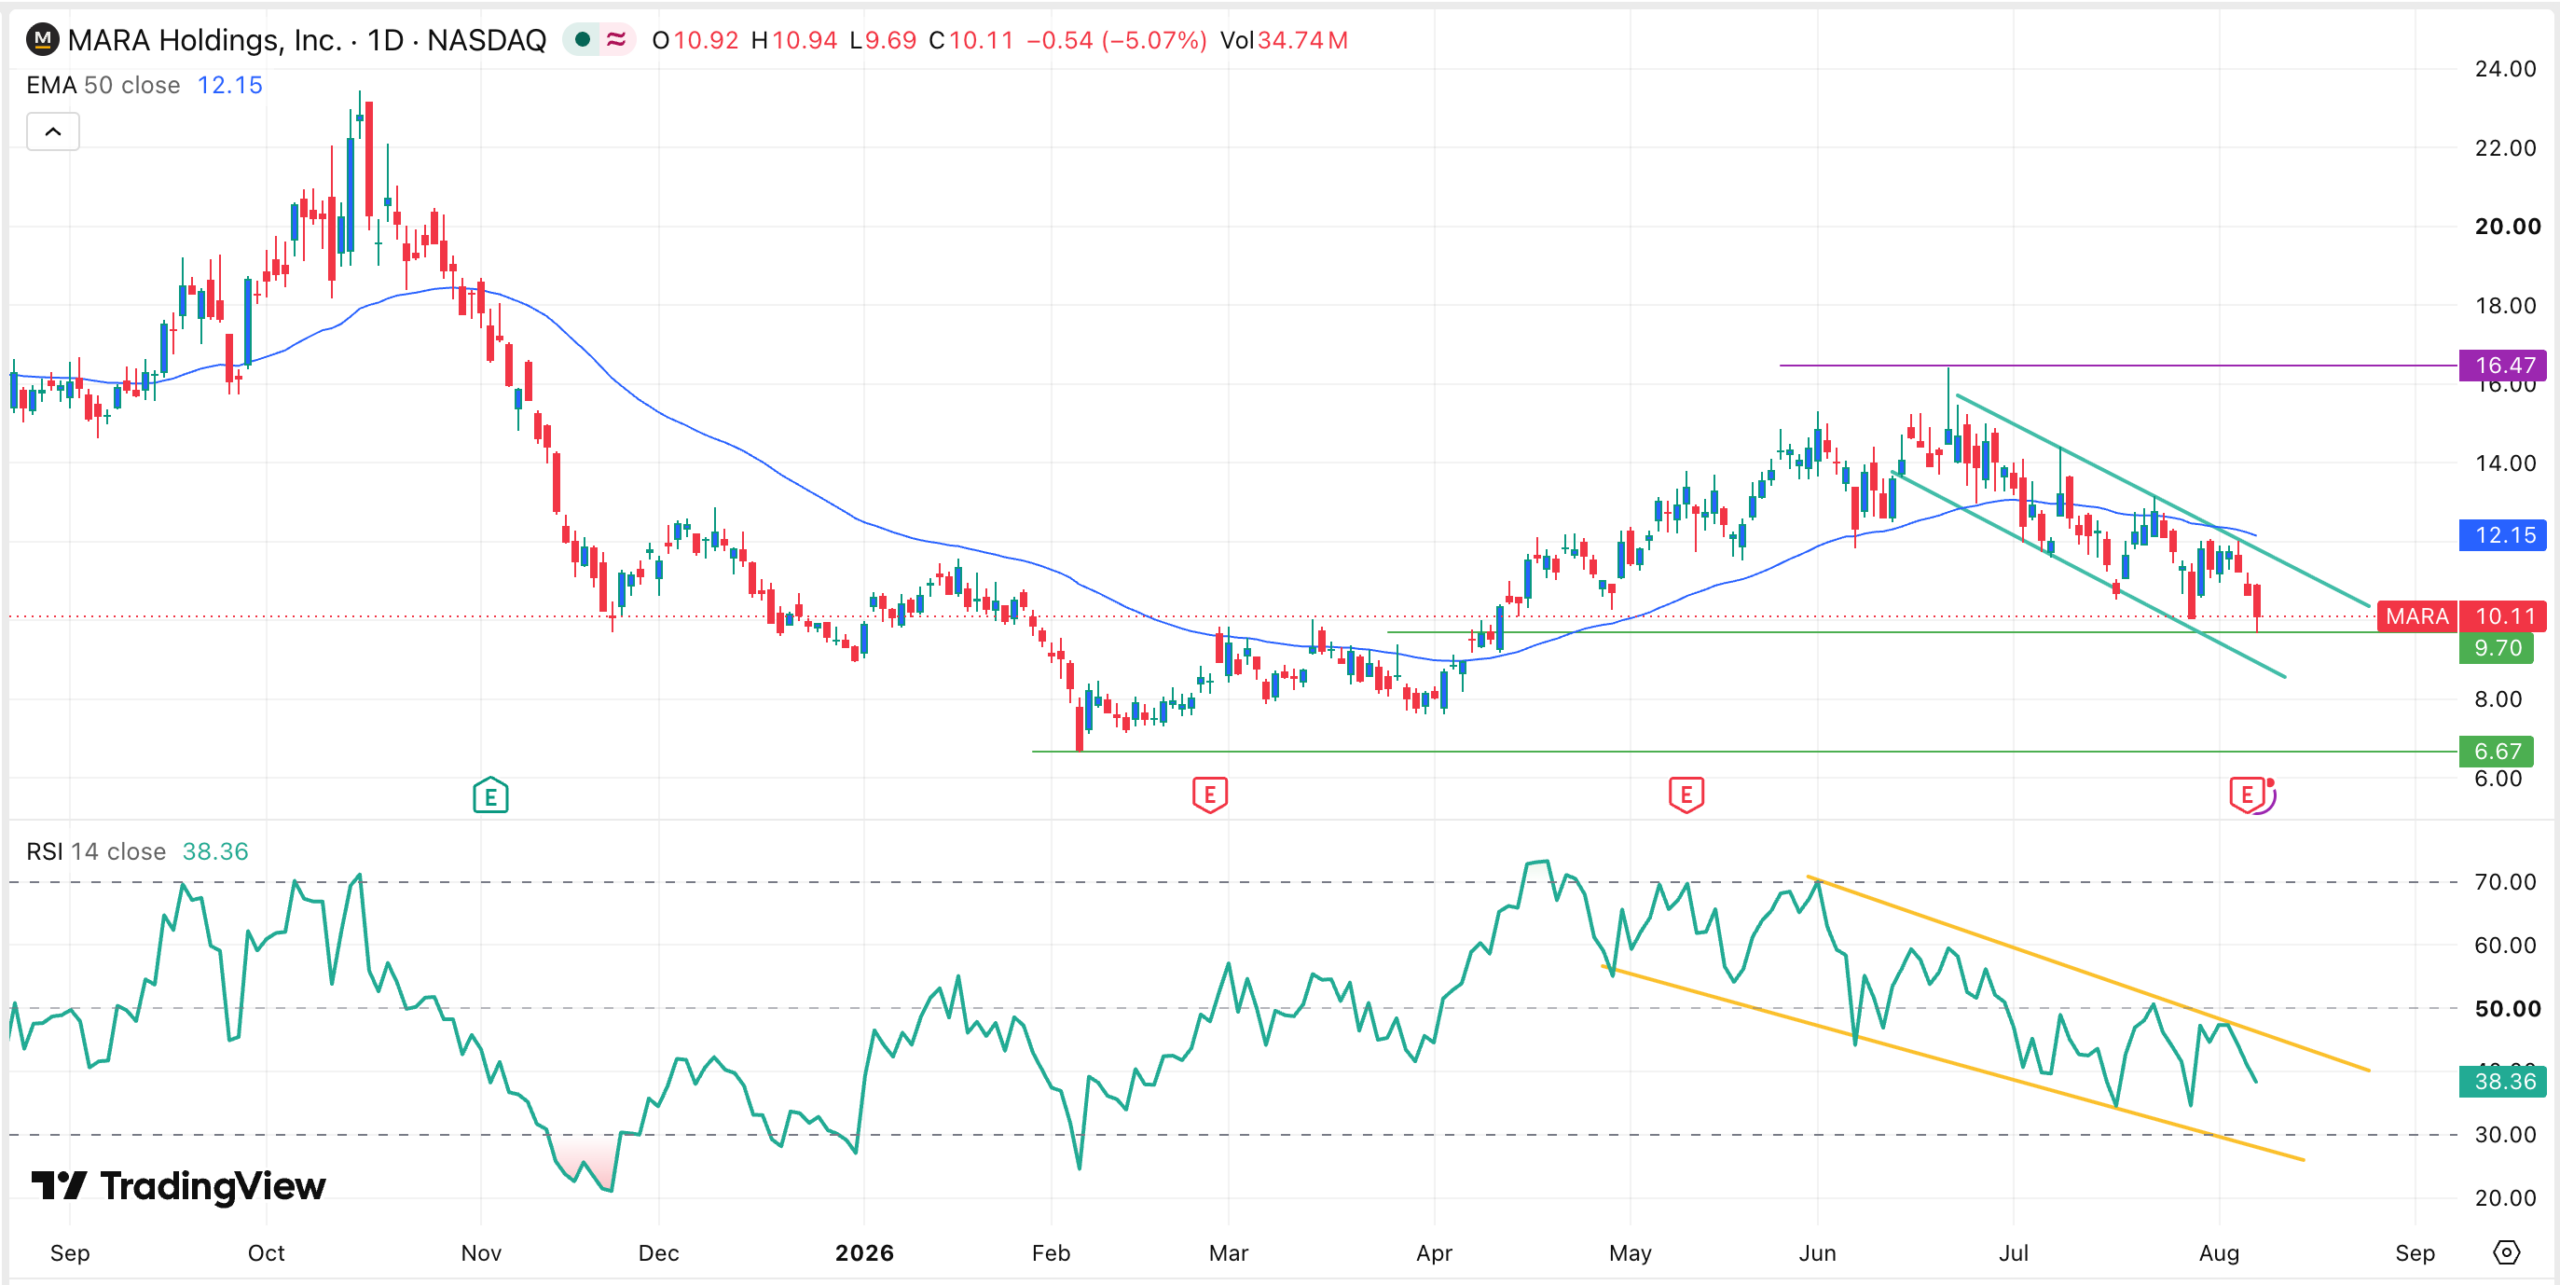Click the MARA Holdings logo icon
This screenshot has width=2560, height=1285.
click(42, 40)
